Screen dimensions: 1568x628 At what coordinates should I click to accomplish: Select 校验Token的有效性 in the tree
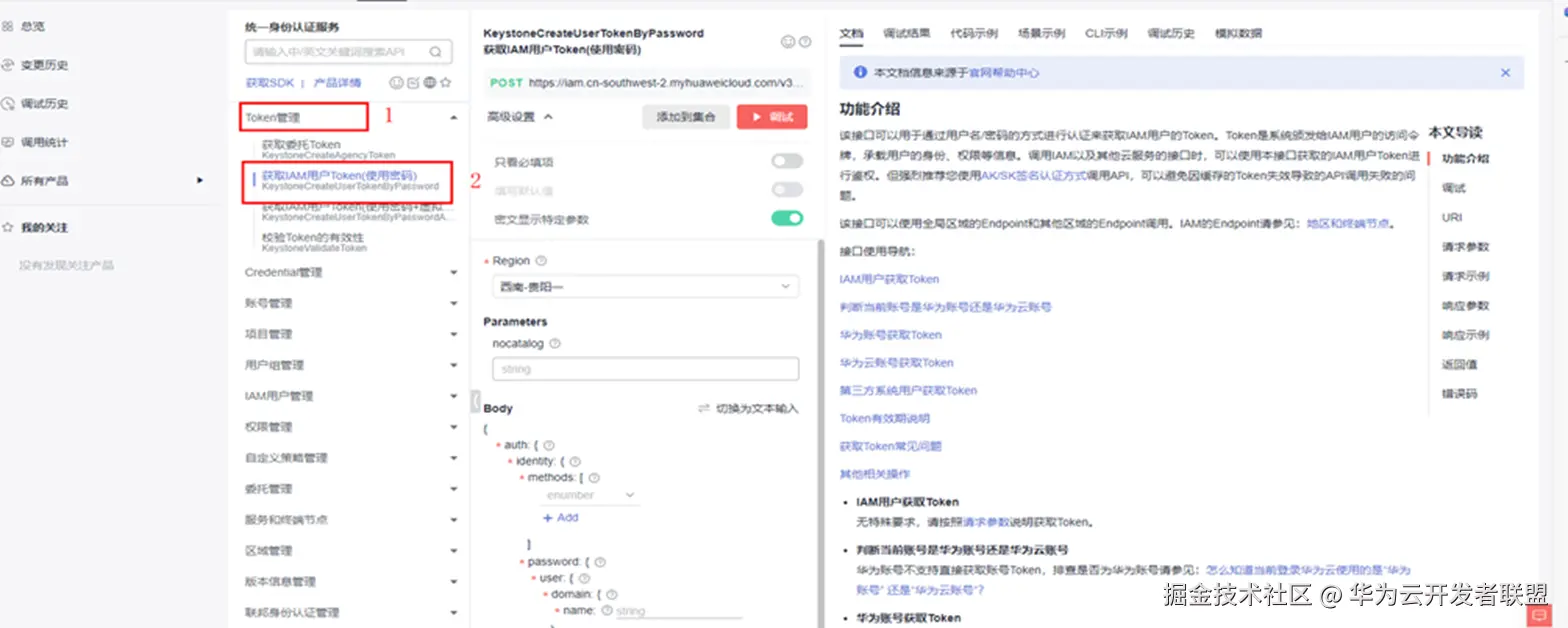pos(314,242)
